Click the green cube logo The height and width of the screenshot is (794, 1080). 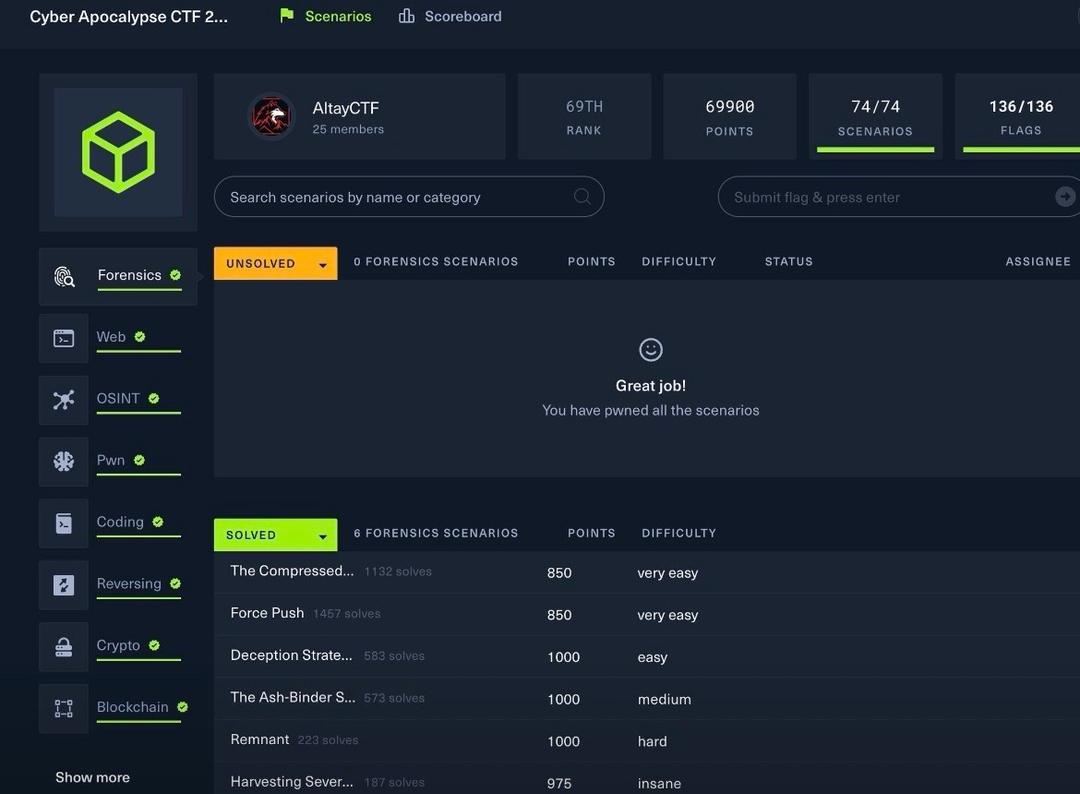point(118,152)
